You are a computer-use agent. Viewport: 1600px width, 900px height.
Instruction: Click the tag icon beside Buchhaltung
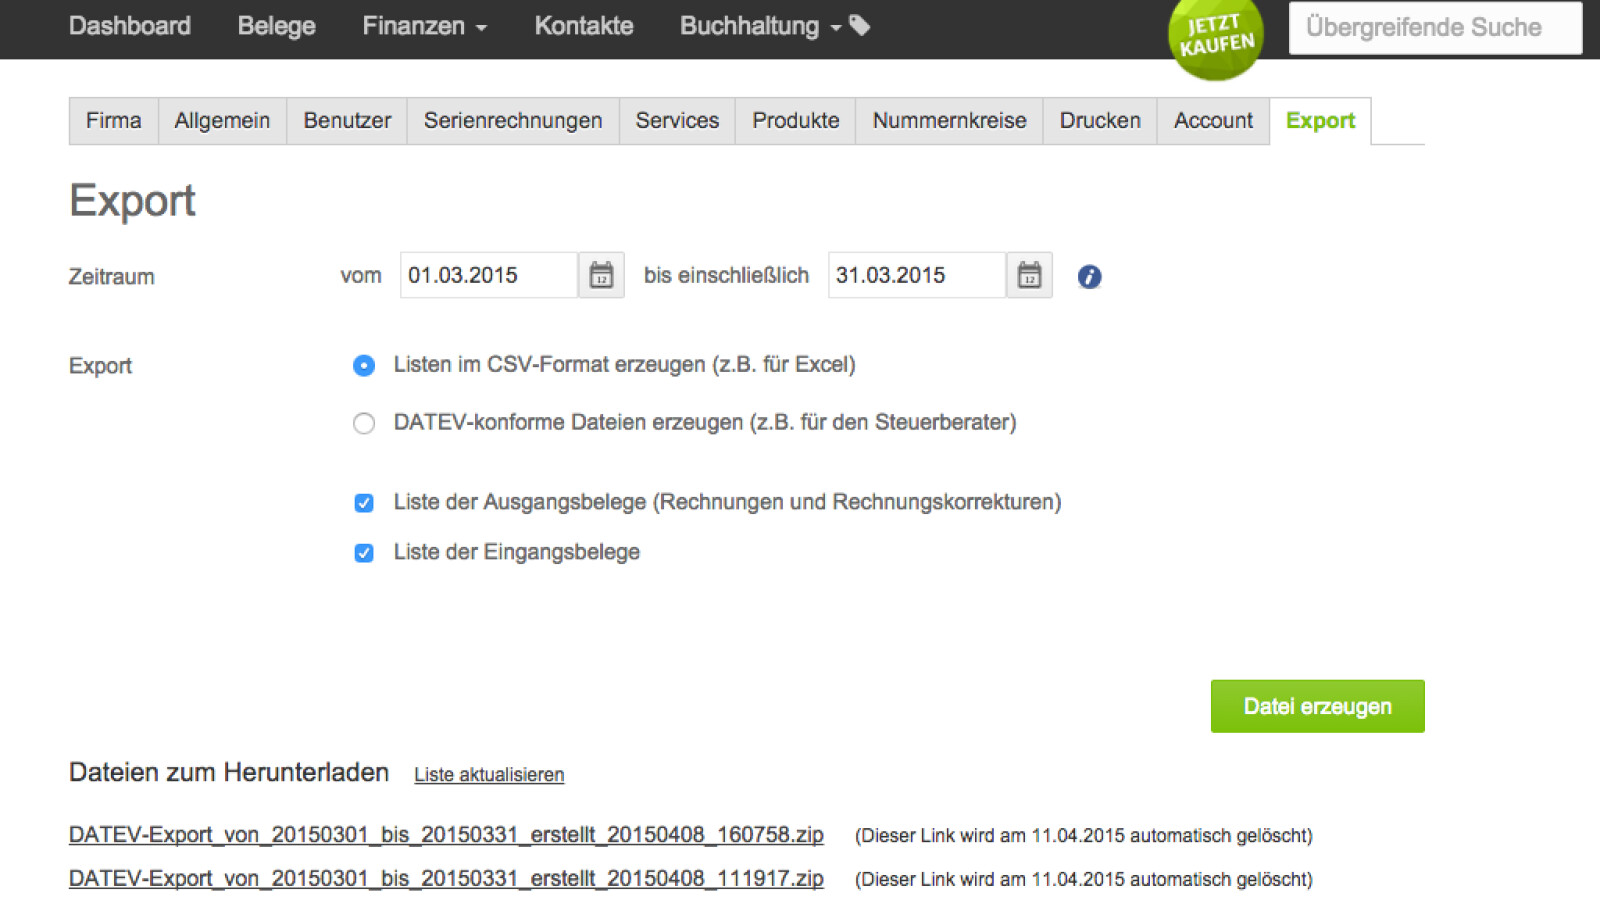(859, 26)
